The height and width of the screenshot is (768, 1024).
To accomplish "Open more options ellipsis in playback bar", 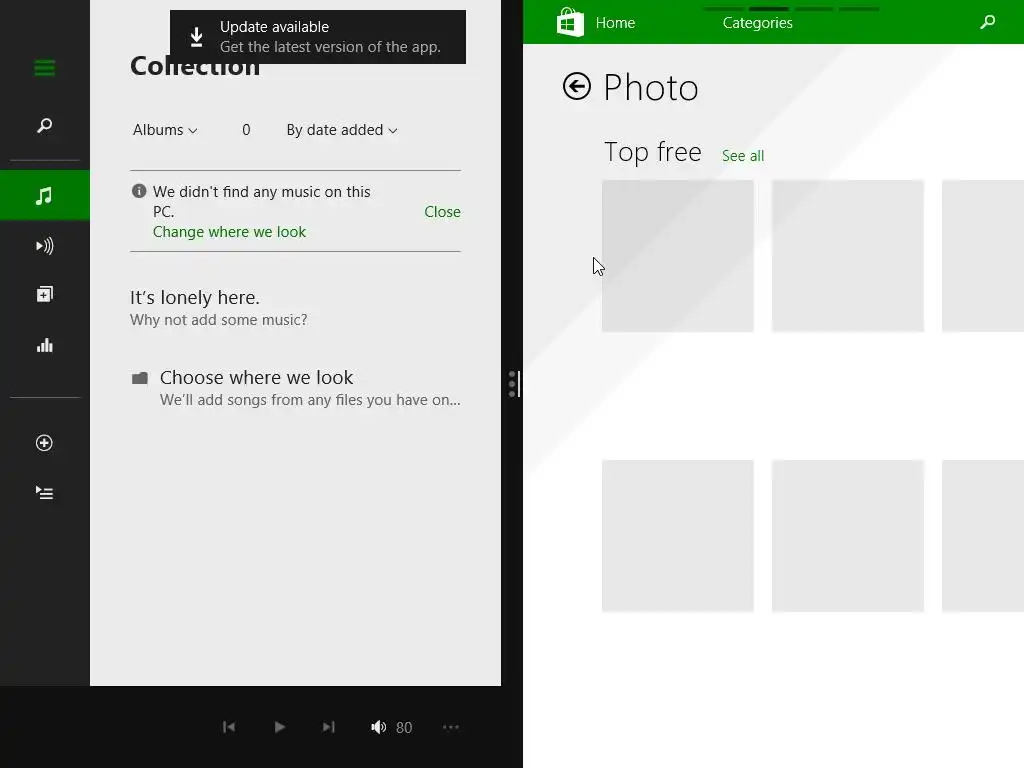I will [451, 727].
